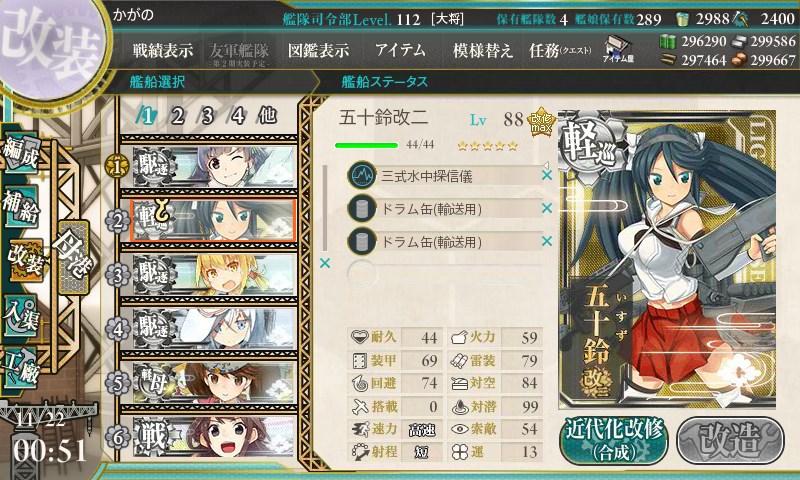Remove the second ドラム缶 equipment with X
800x480 pixels.
click(547, 241)
